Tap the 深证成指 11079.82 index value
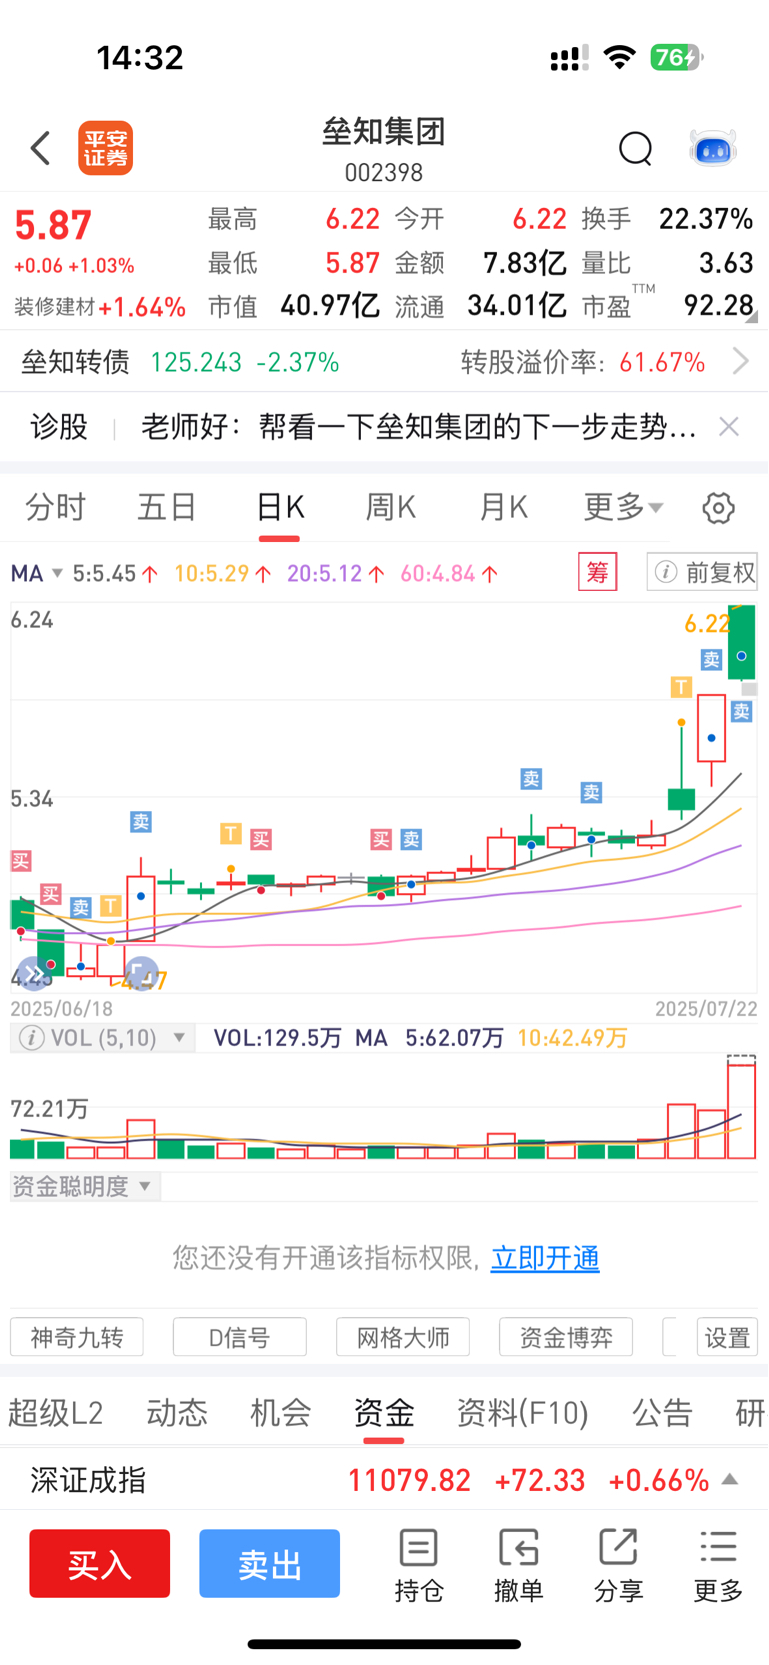This screenshot has width=769, height=1665. (x=409, y=1480)
